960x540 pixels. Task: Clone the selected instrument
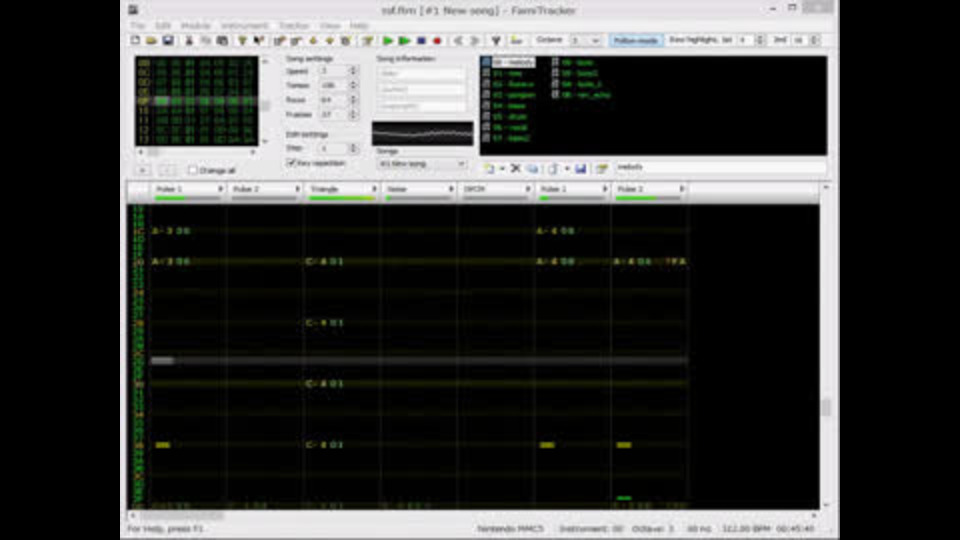532,168
